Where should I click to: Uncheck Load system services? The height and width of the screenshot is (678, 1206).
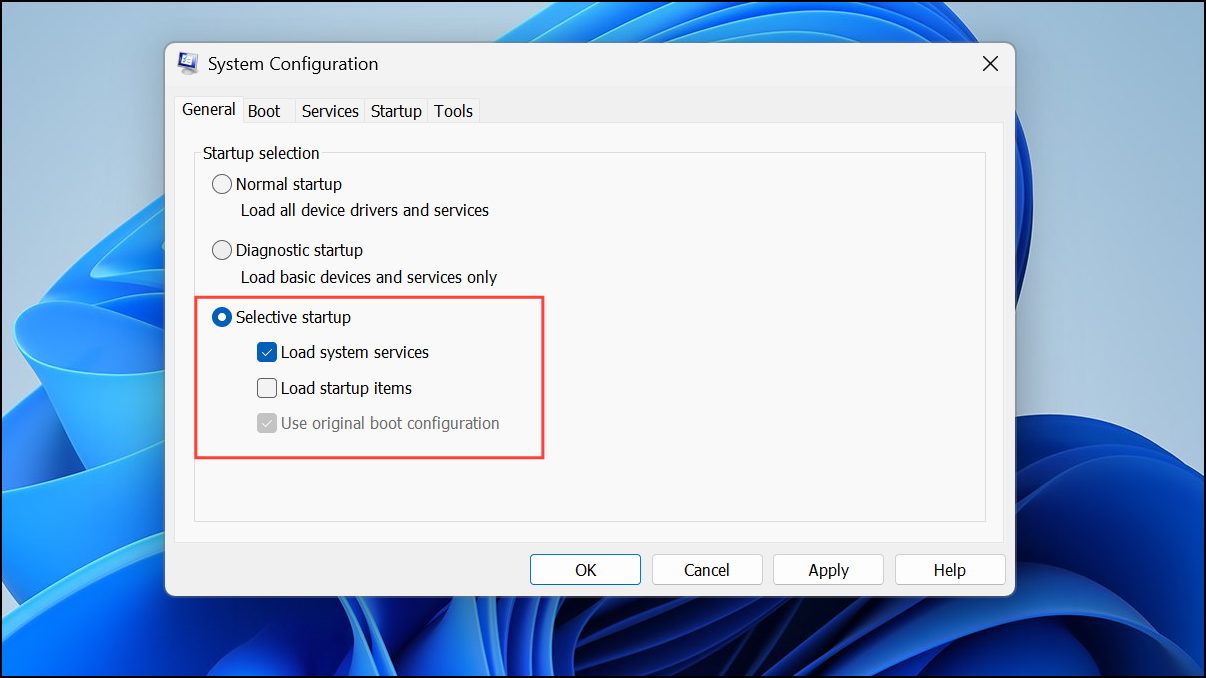coord(267,352)
